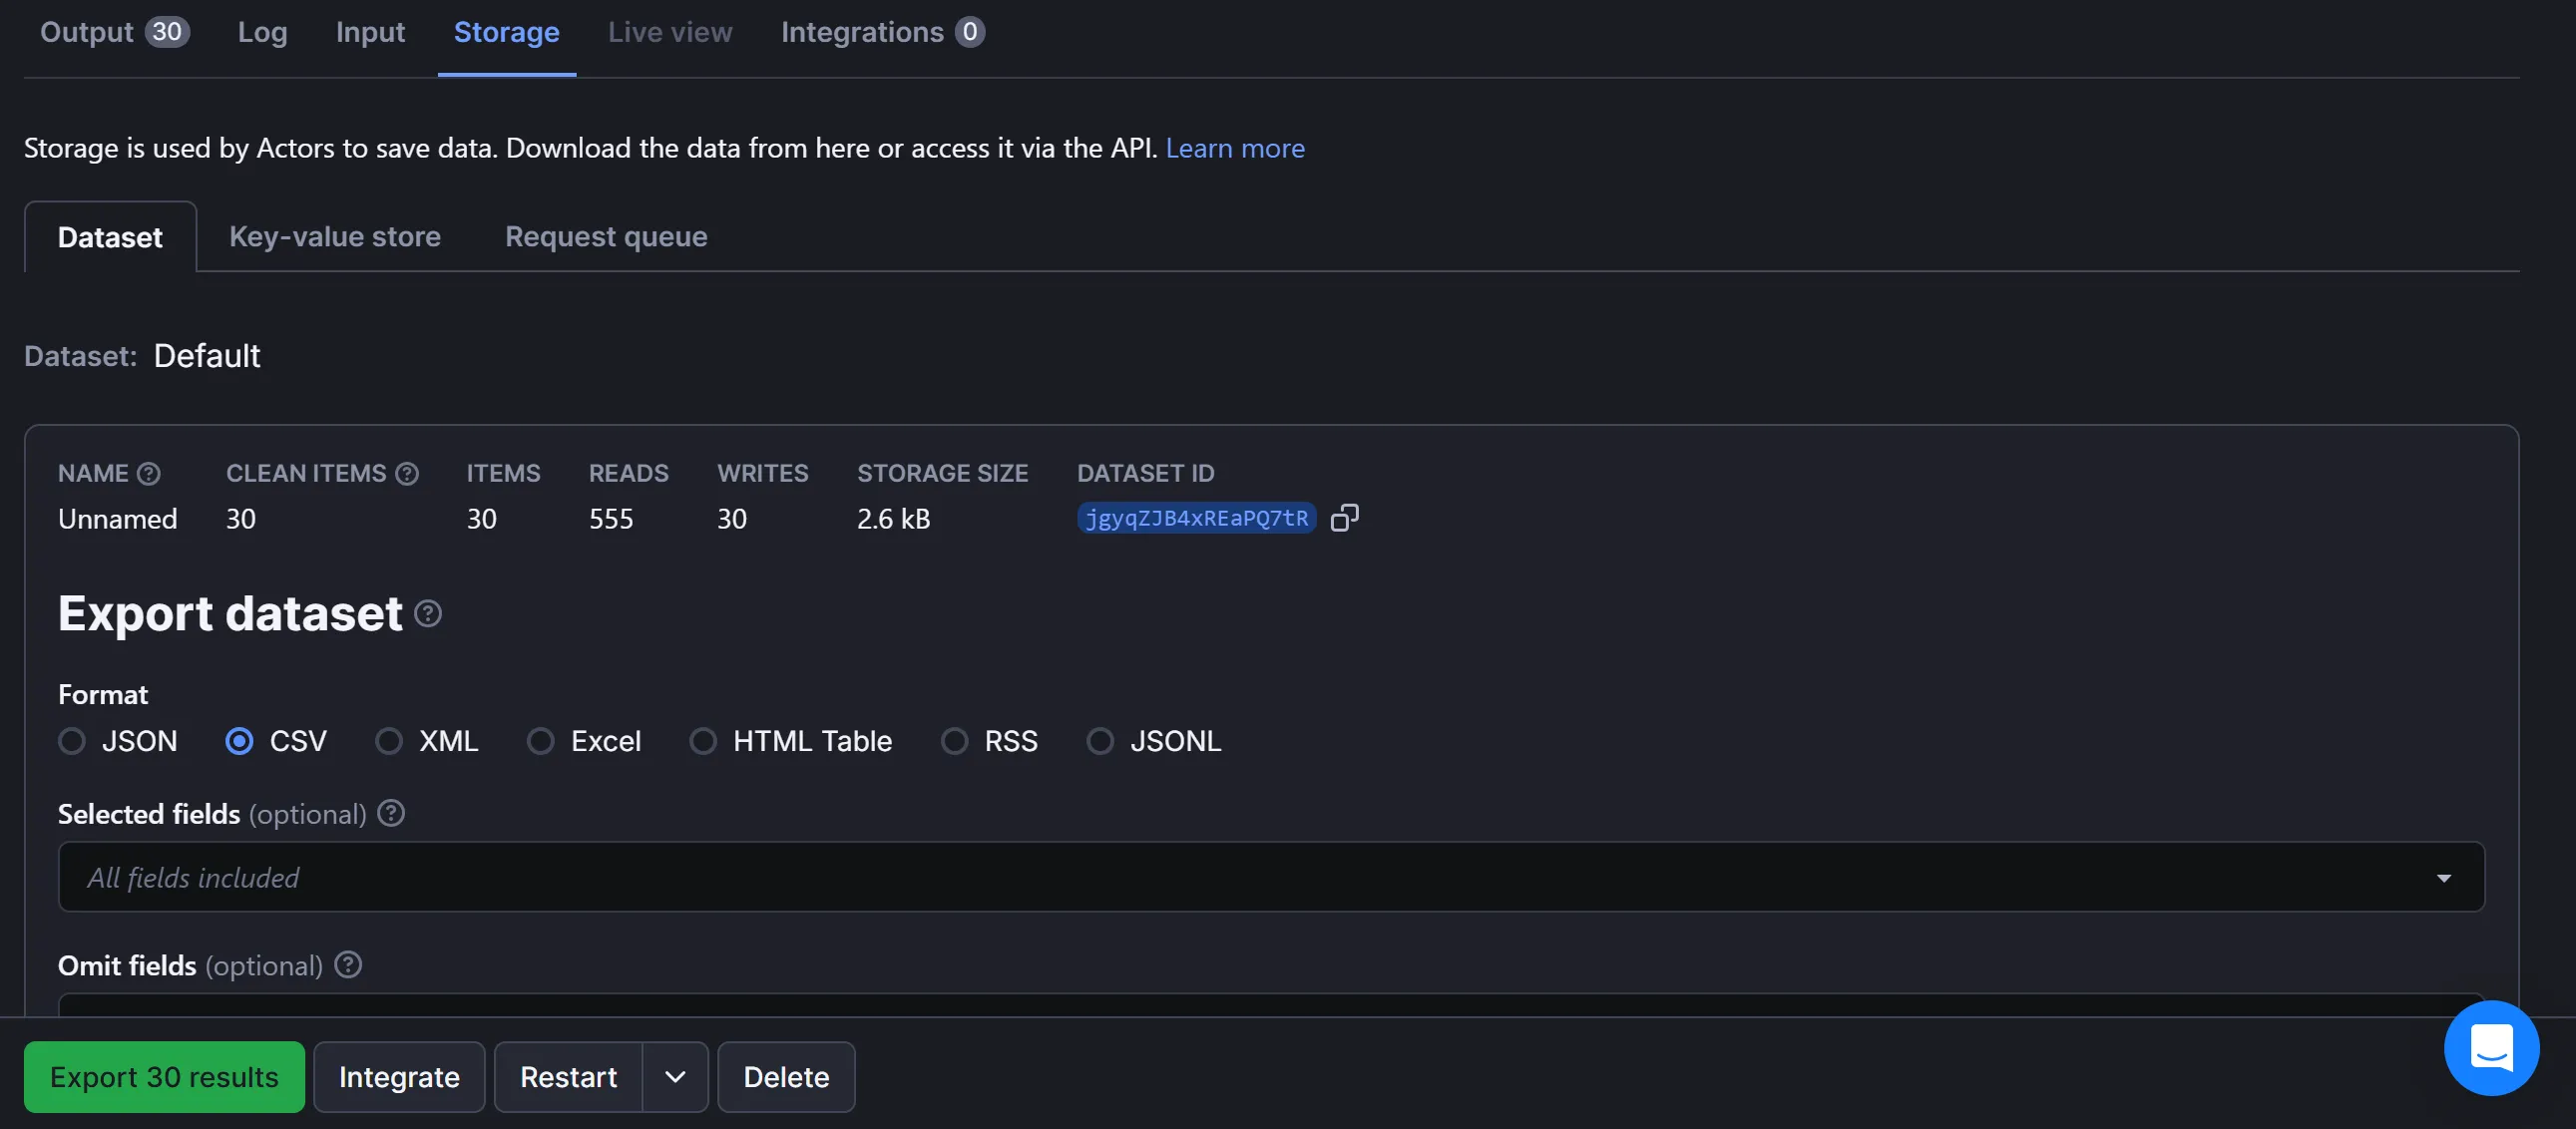Image resolution: width=2576 pixels, height=1129 pixels.
Task: Show help for Selected fields
Action: [391, 813]
